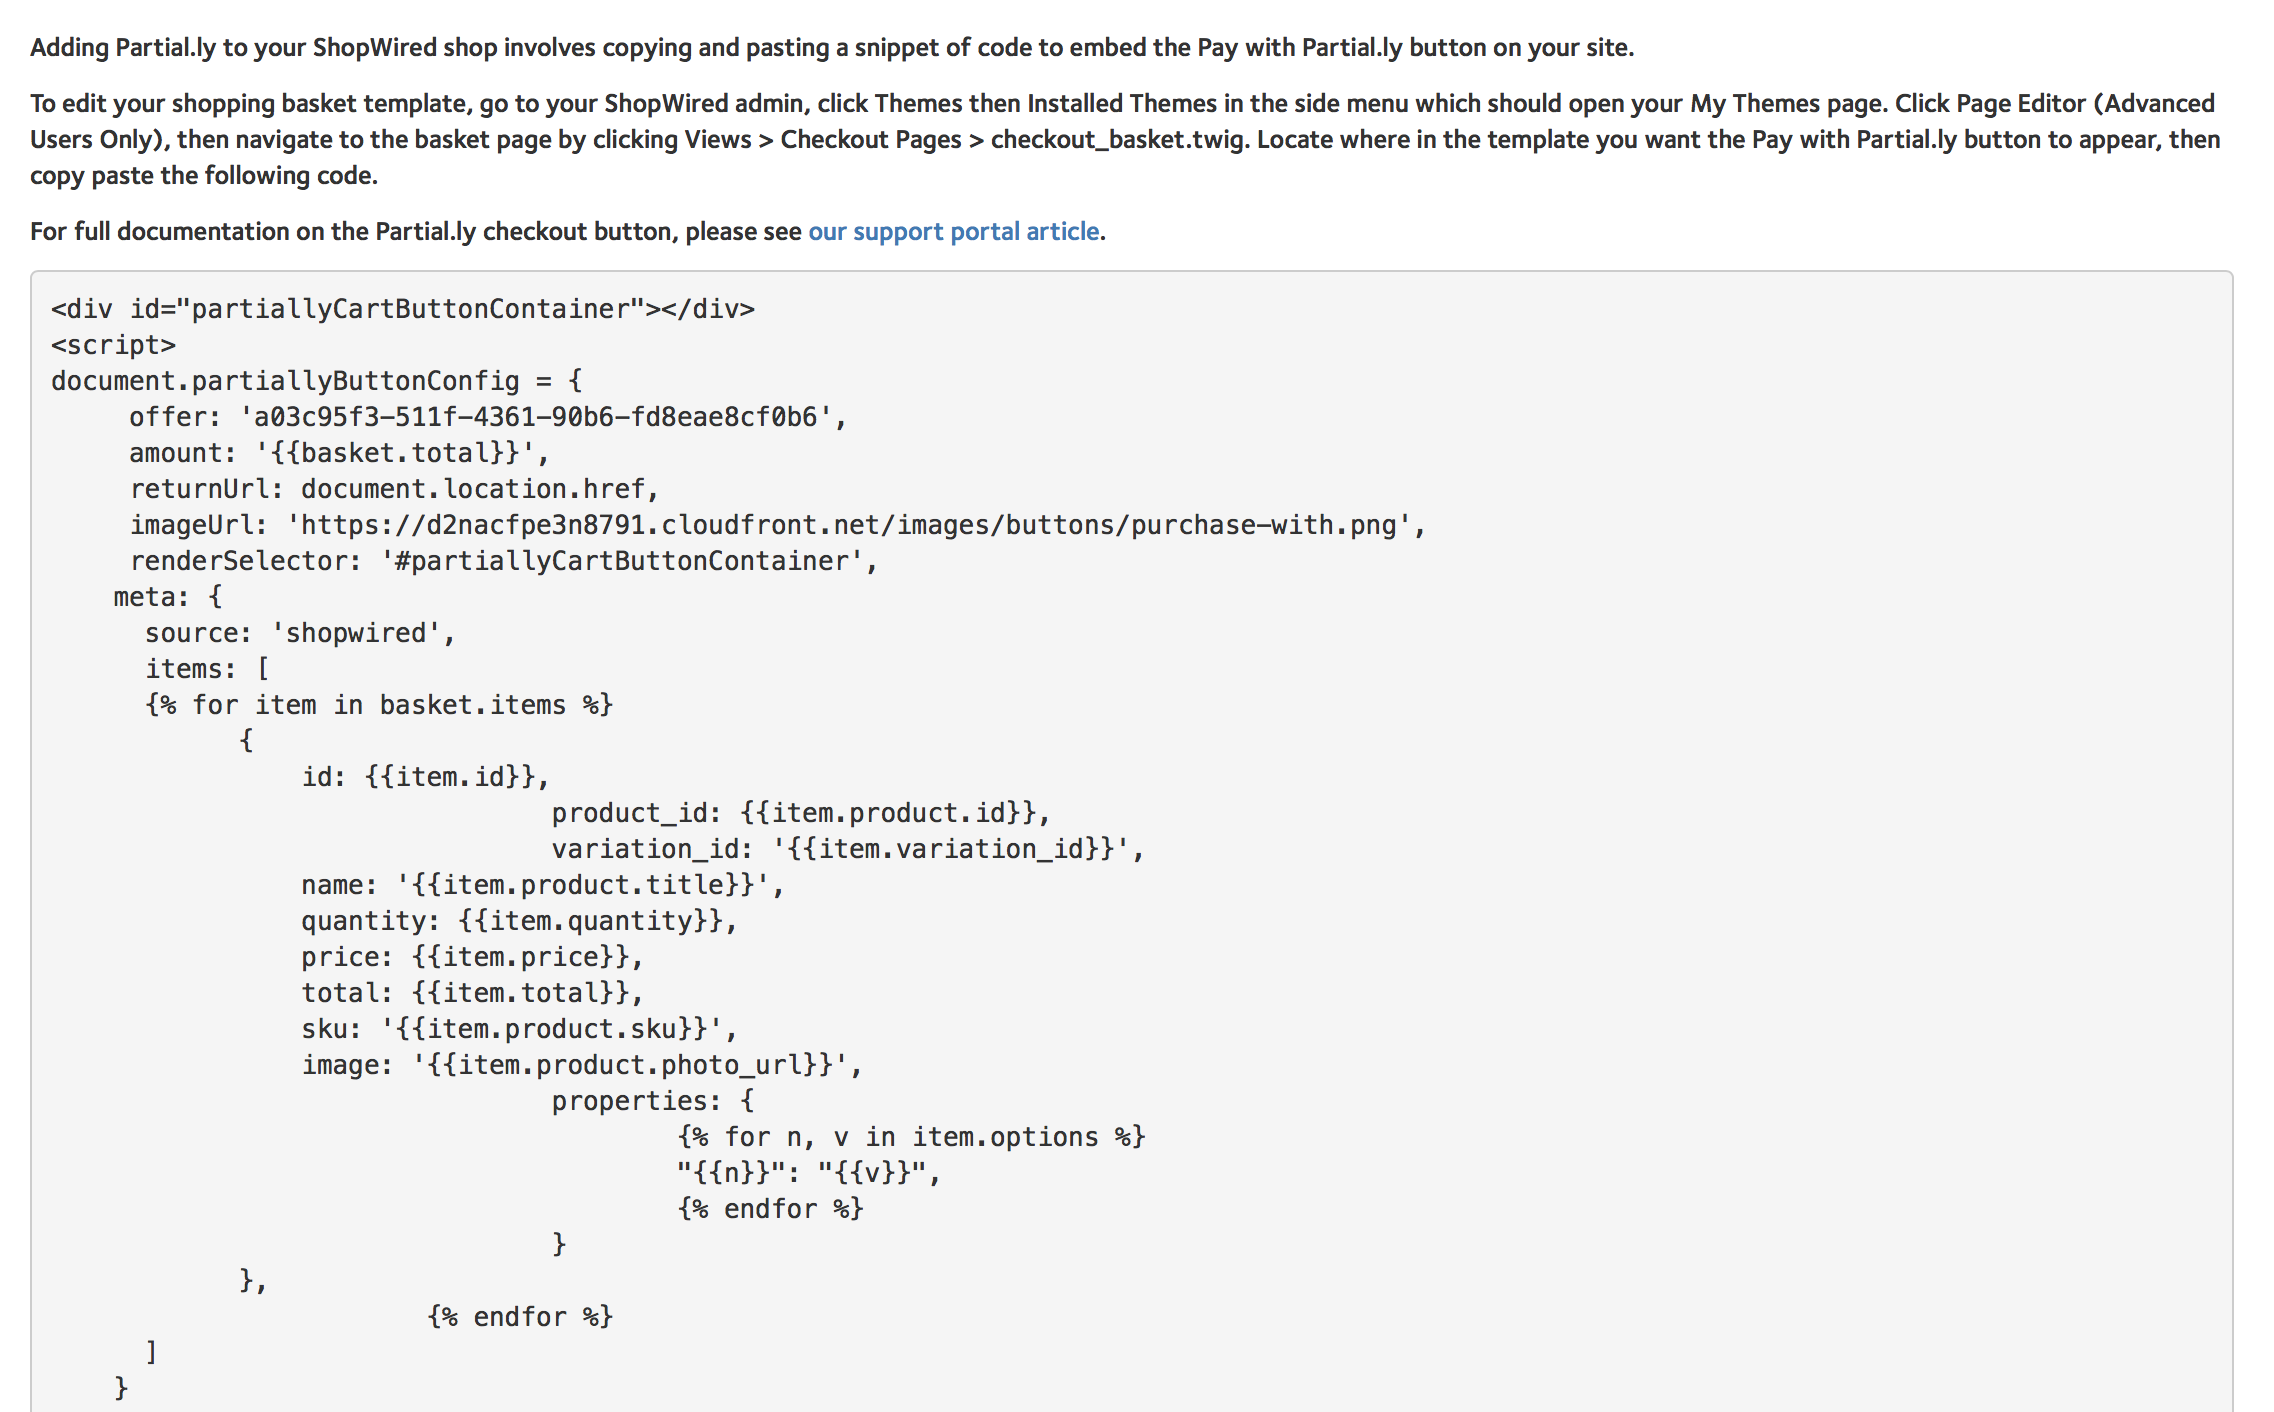2274x1412 pixels.
Task: Open the 'our support portal article' link
Action: [x=953, y=231]
